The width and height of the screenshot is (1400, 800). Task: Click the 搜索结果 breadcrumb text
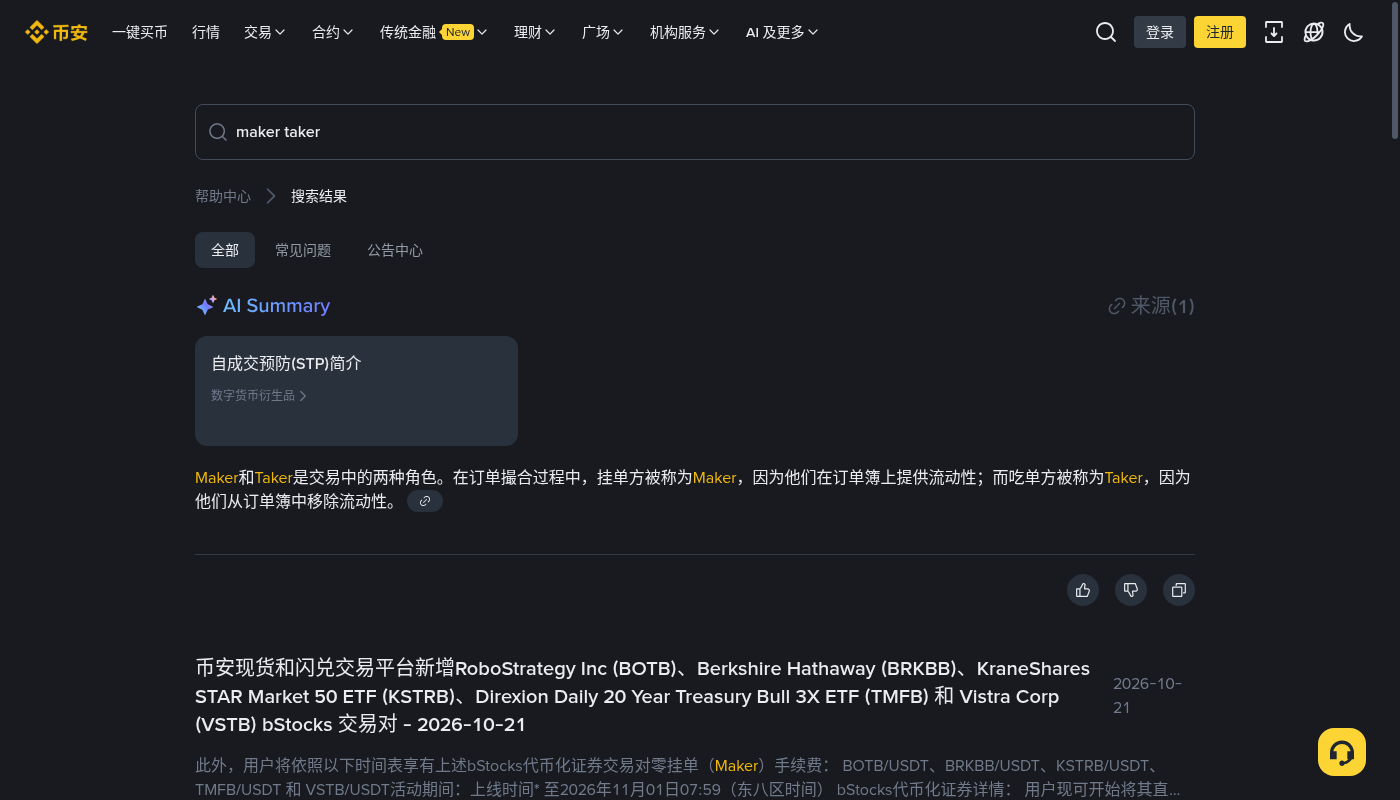point(319,196)
